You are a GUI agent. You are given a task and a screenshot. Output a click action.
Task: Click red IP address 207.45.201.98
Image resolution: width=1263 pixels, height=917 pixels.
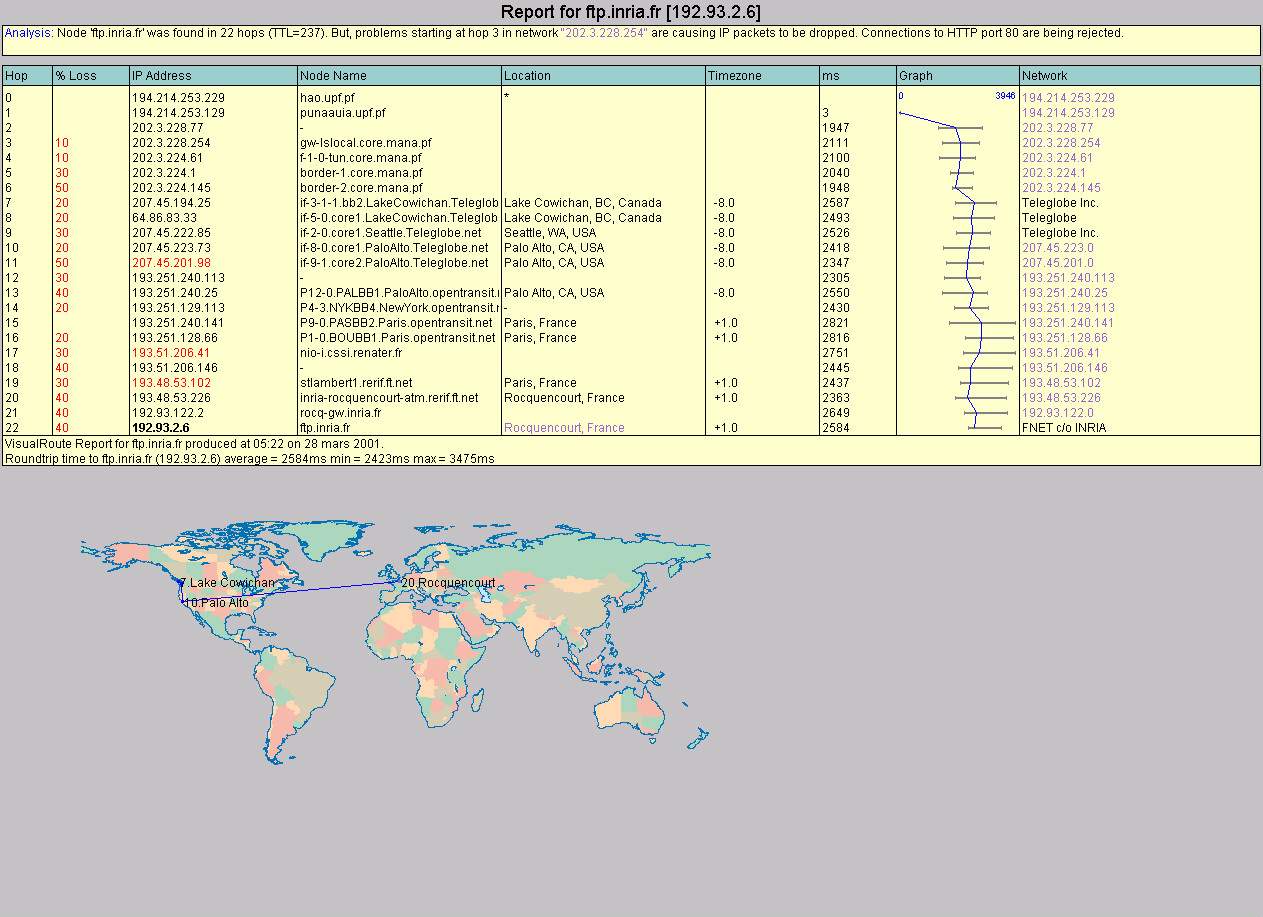(171, 263)
